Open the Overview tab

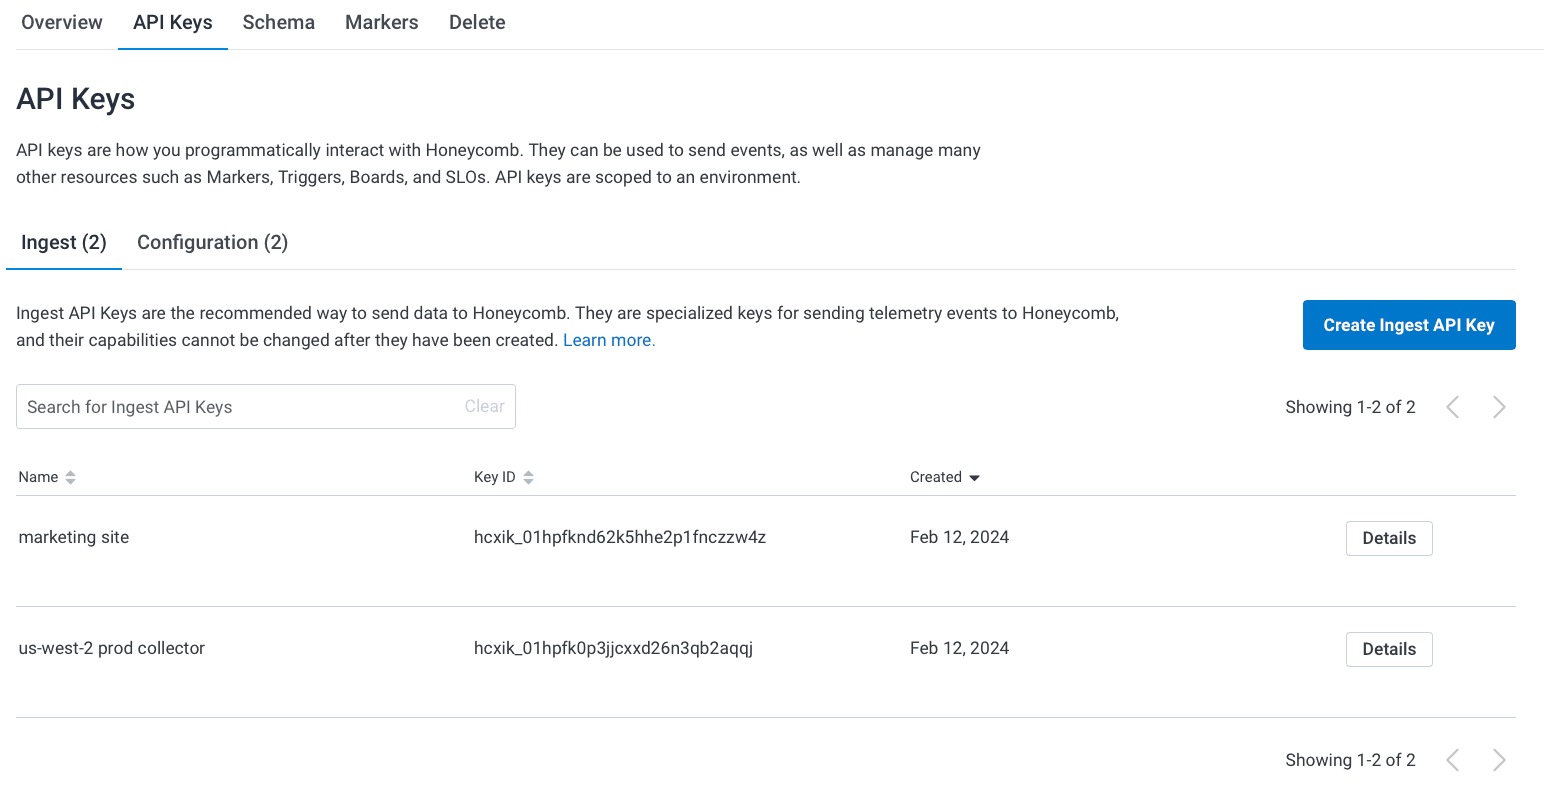pyautogui.click(x=62, y=22)
